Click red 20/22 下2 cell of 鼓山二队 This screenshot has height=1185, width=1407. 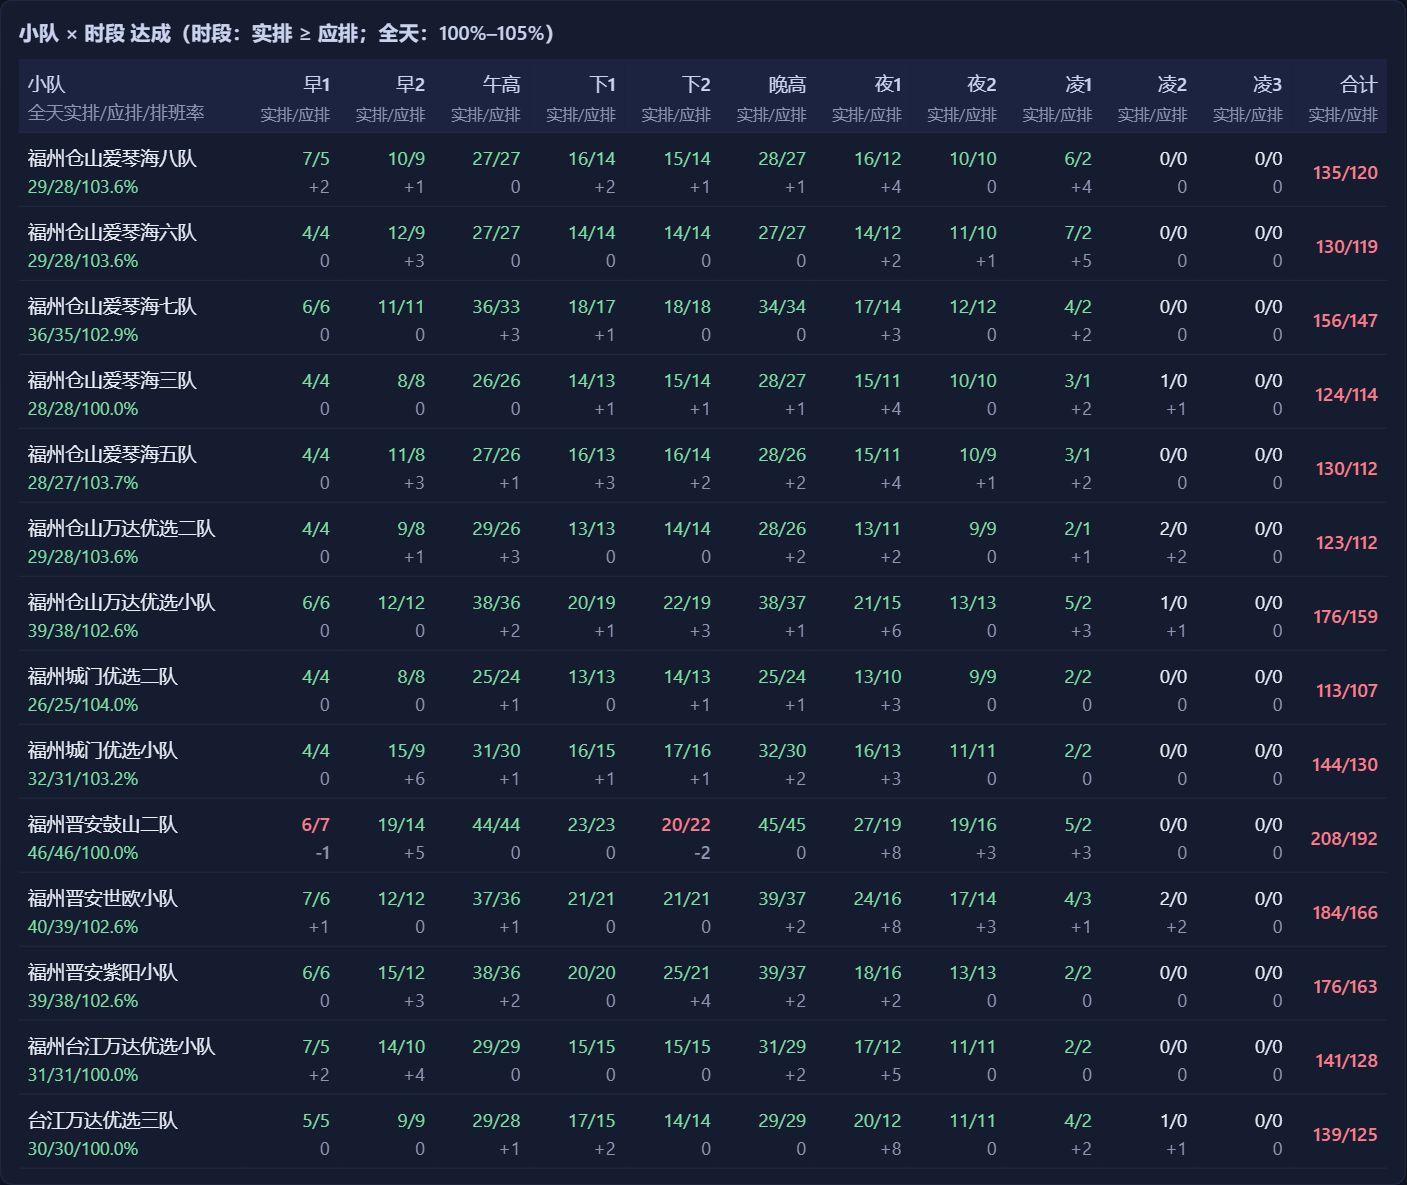(x=686, y=825)
